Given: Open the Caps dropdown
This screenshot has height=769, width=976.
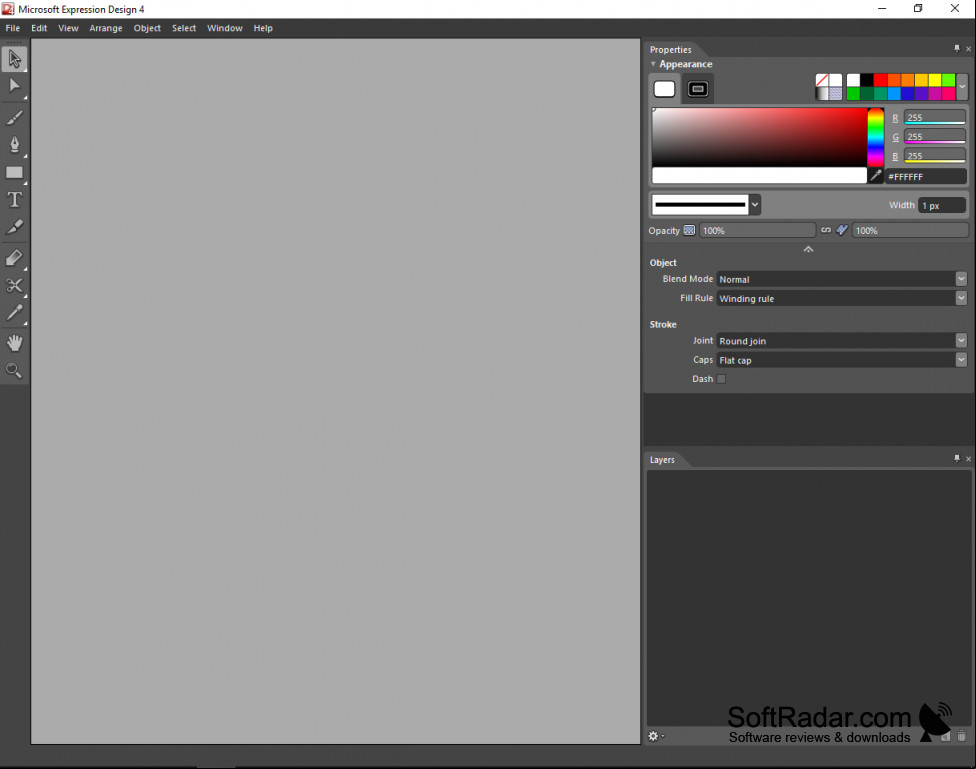Looking at the screenshot, I should 961,360.
